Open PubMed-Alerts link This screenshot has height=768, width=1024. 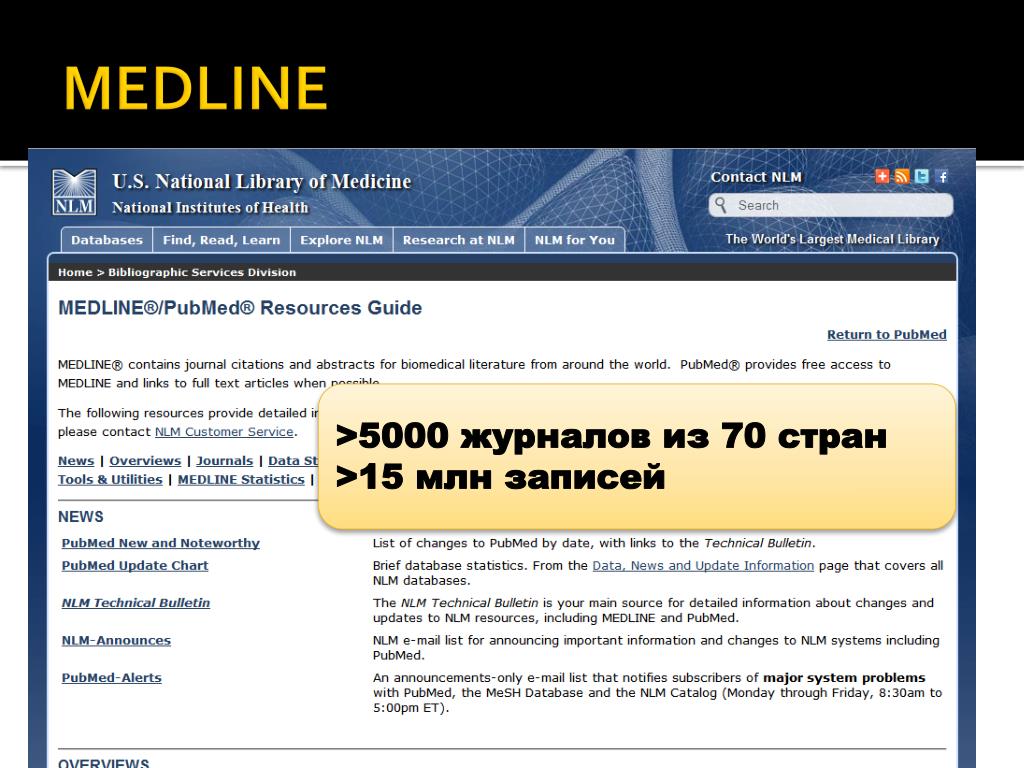coord(112,678)
